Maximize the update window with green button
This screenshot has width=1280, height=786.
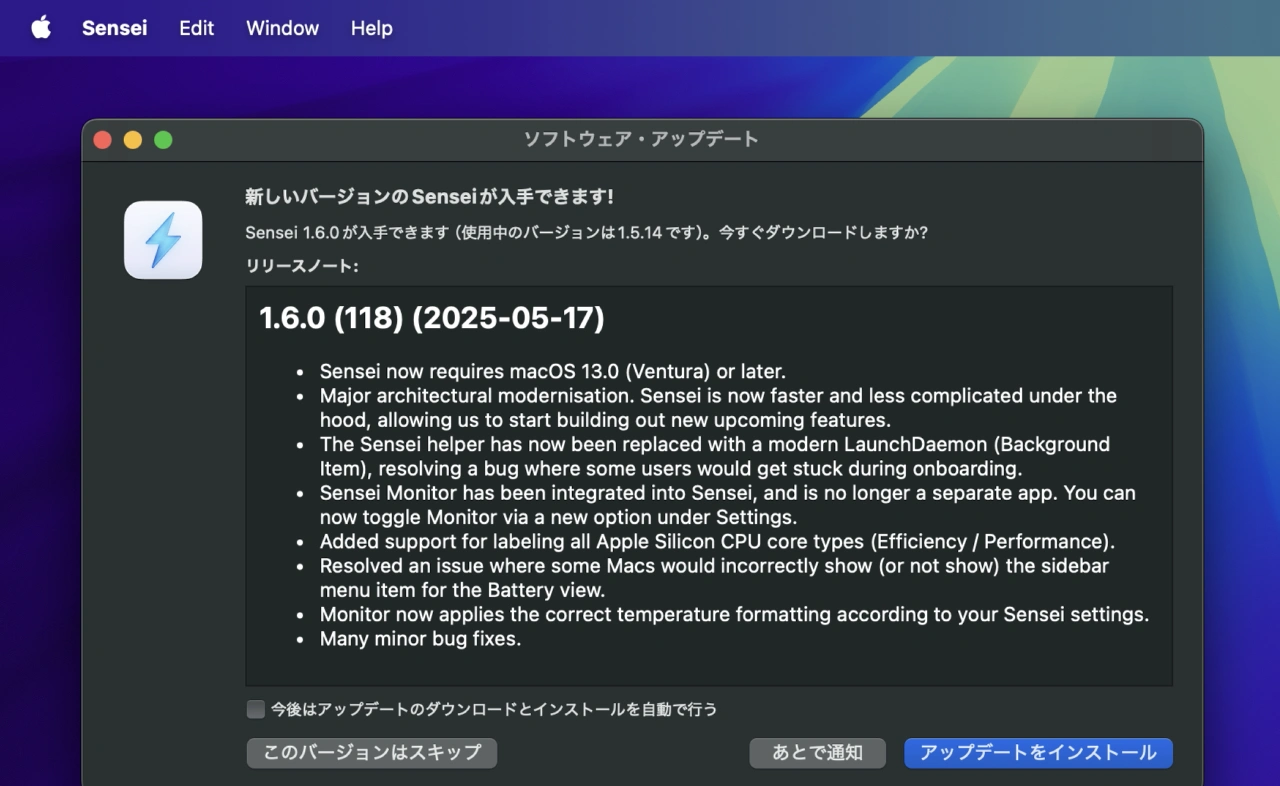163,140
